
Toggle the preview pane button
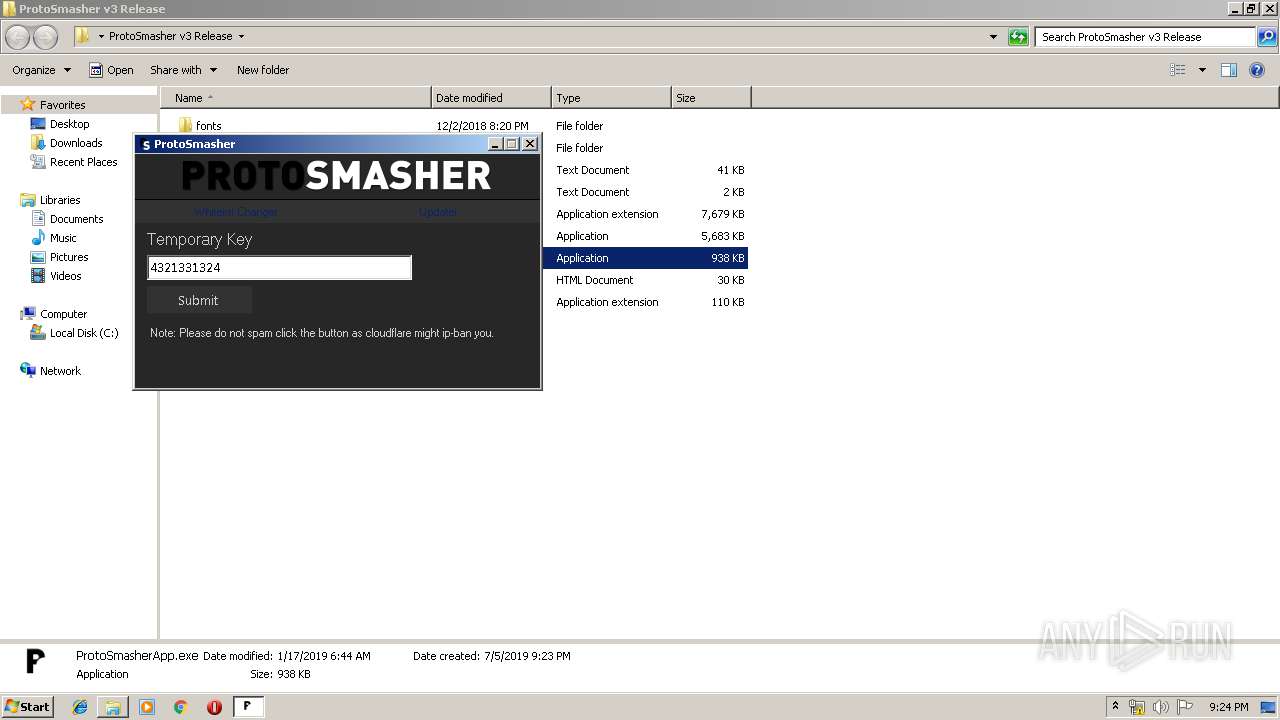tap(1229, 70)
